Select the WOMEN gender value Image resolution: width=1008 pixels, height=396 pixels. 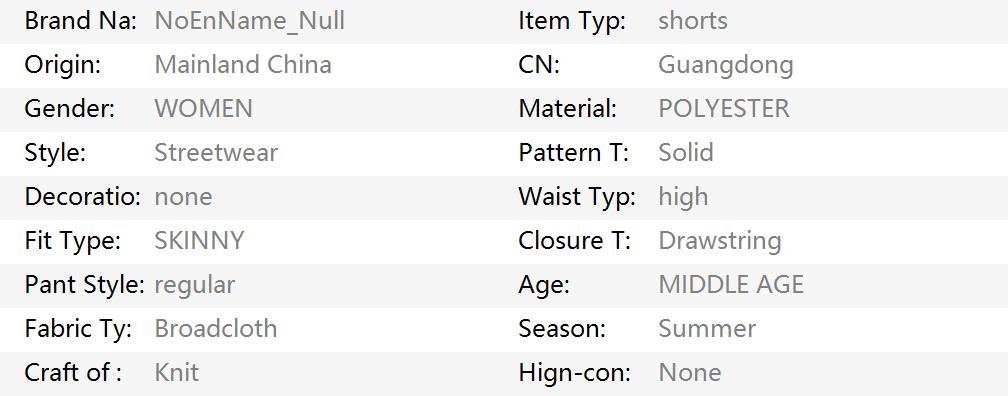tap(203, 109)
